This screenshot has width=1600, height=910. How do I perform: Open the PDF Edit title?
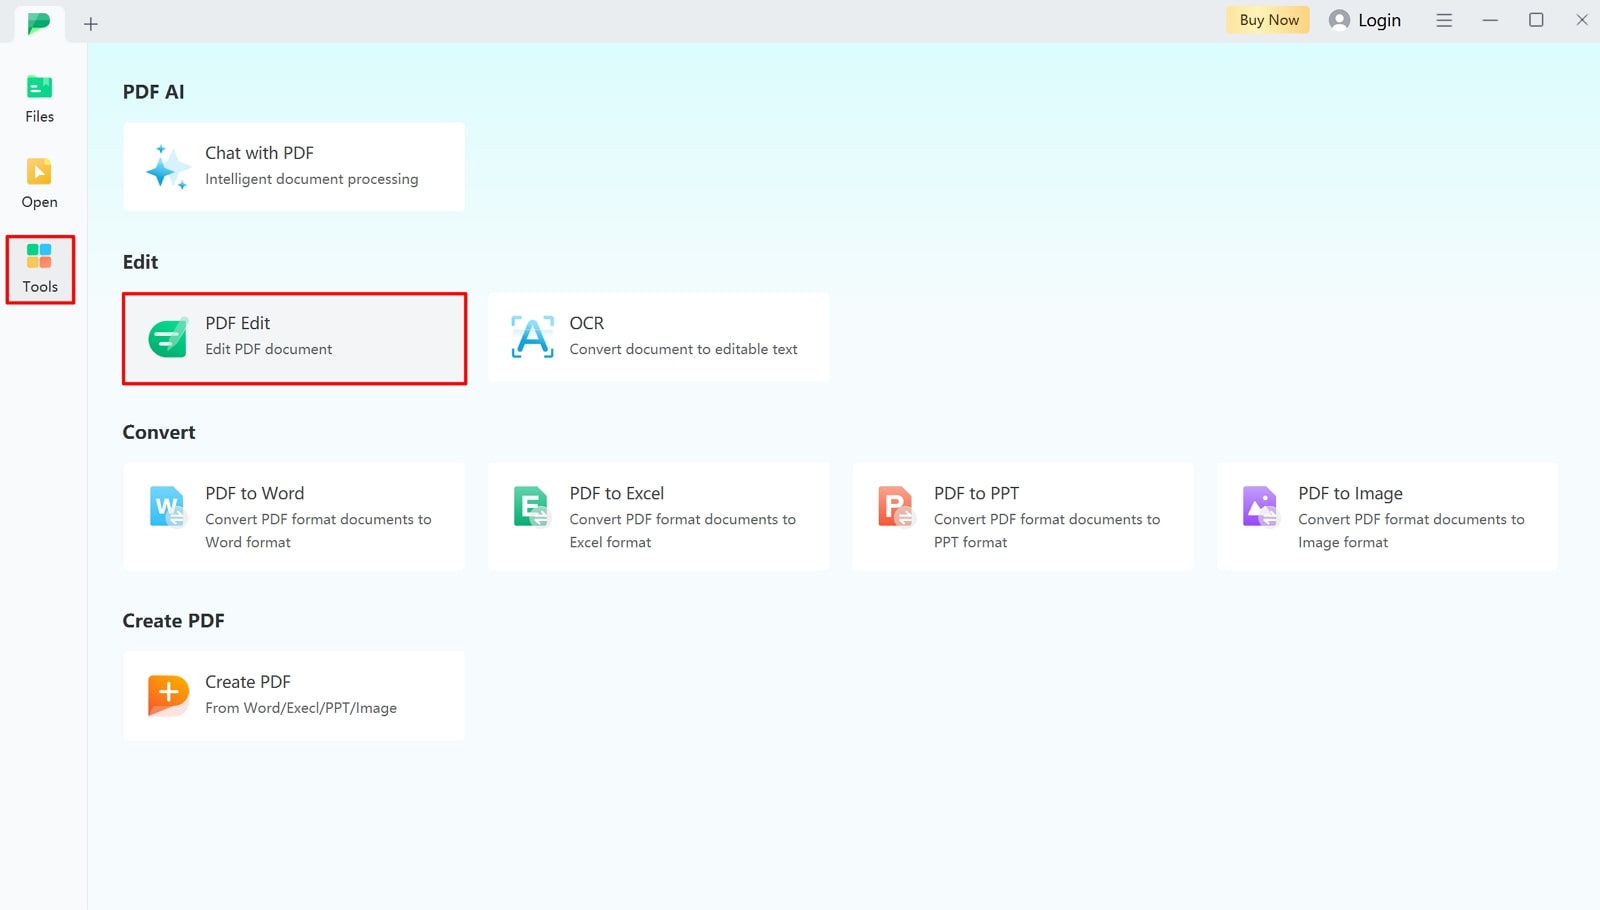pos(237,323)
